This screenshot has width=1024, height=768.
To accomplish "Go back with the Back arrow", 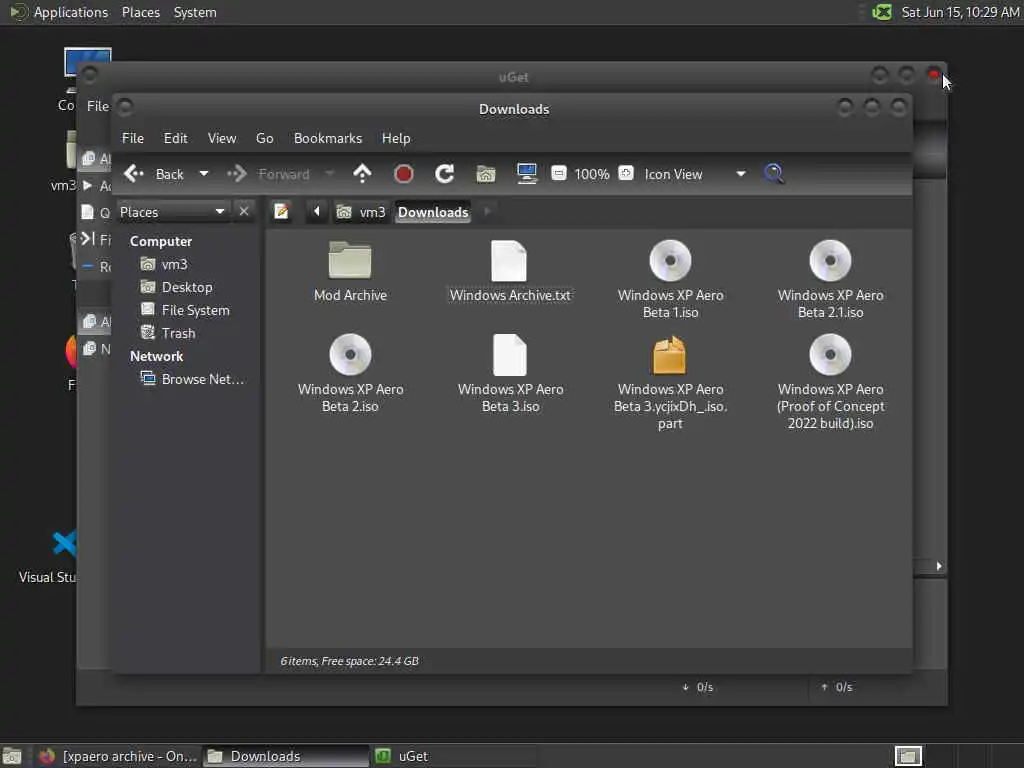I will [x=153, y=174].
